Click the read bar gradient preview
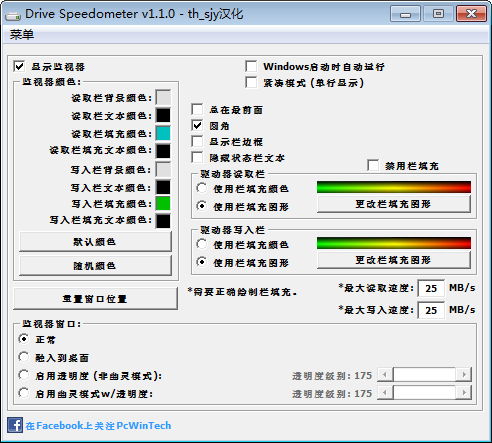The image size is (492, 443). tap(394, 187)
